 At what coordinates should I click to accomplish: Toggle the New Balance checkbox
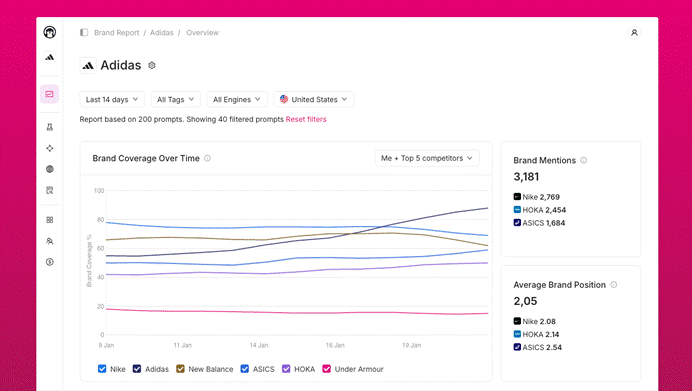pos(180,368)
